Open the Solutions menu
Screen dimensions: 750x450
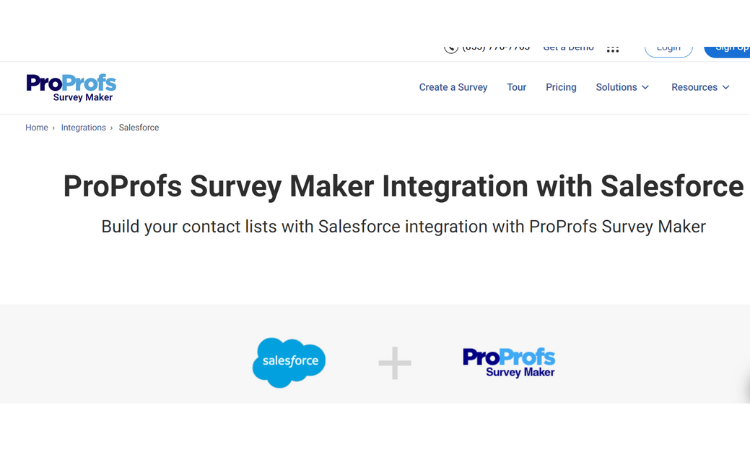coord(622,88)
